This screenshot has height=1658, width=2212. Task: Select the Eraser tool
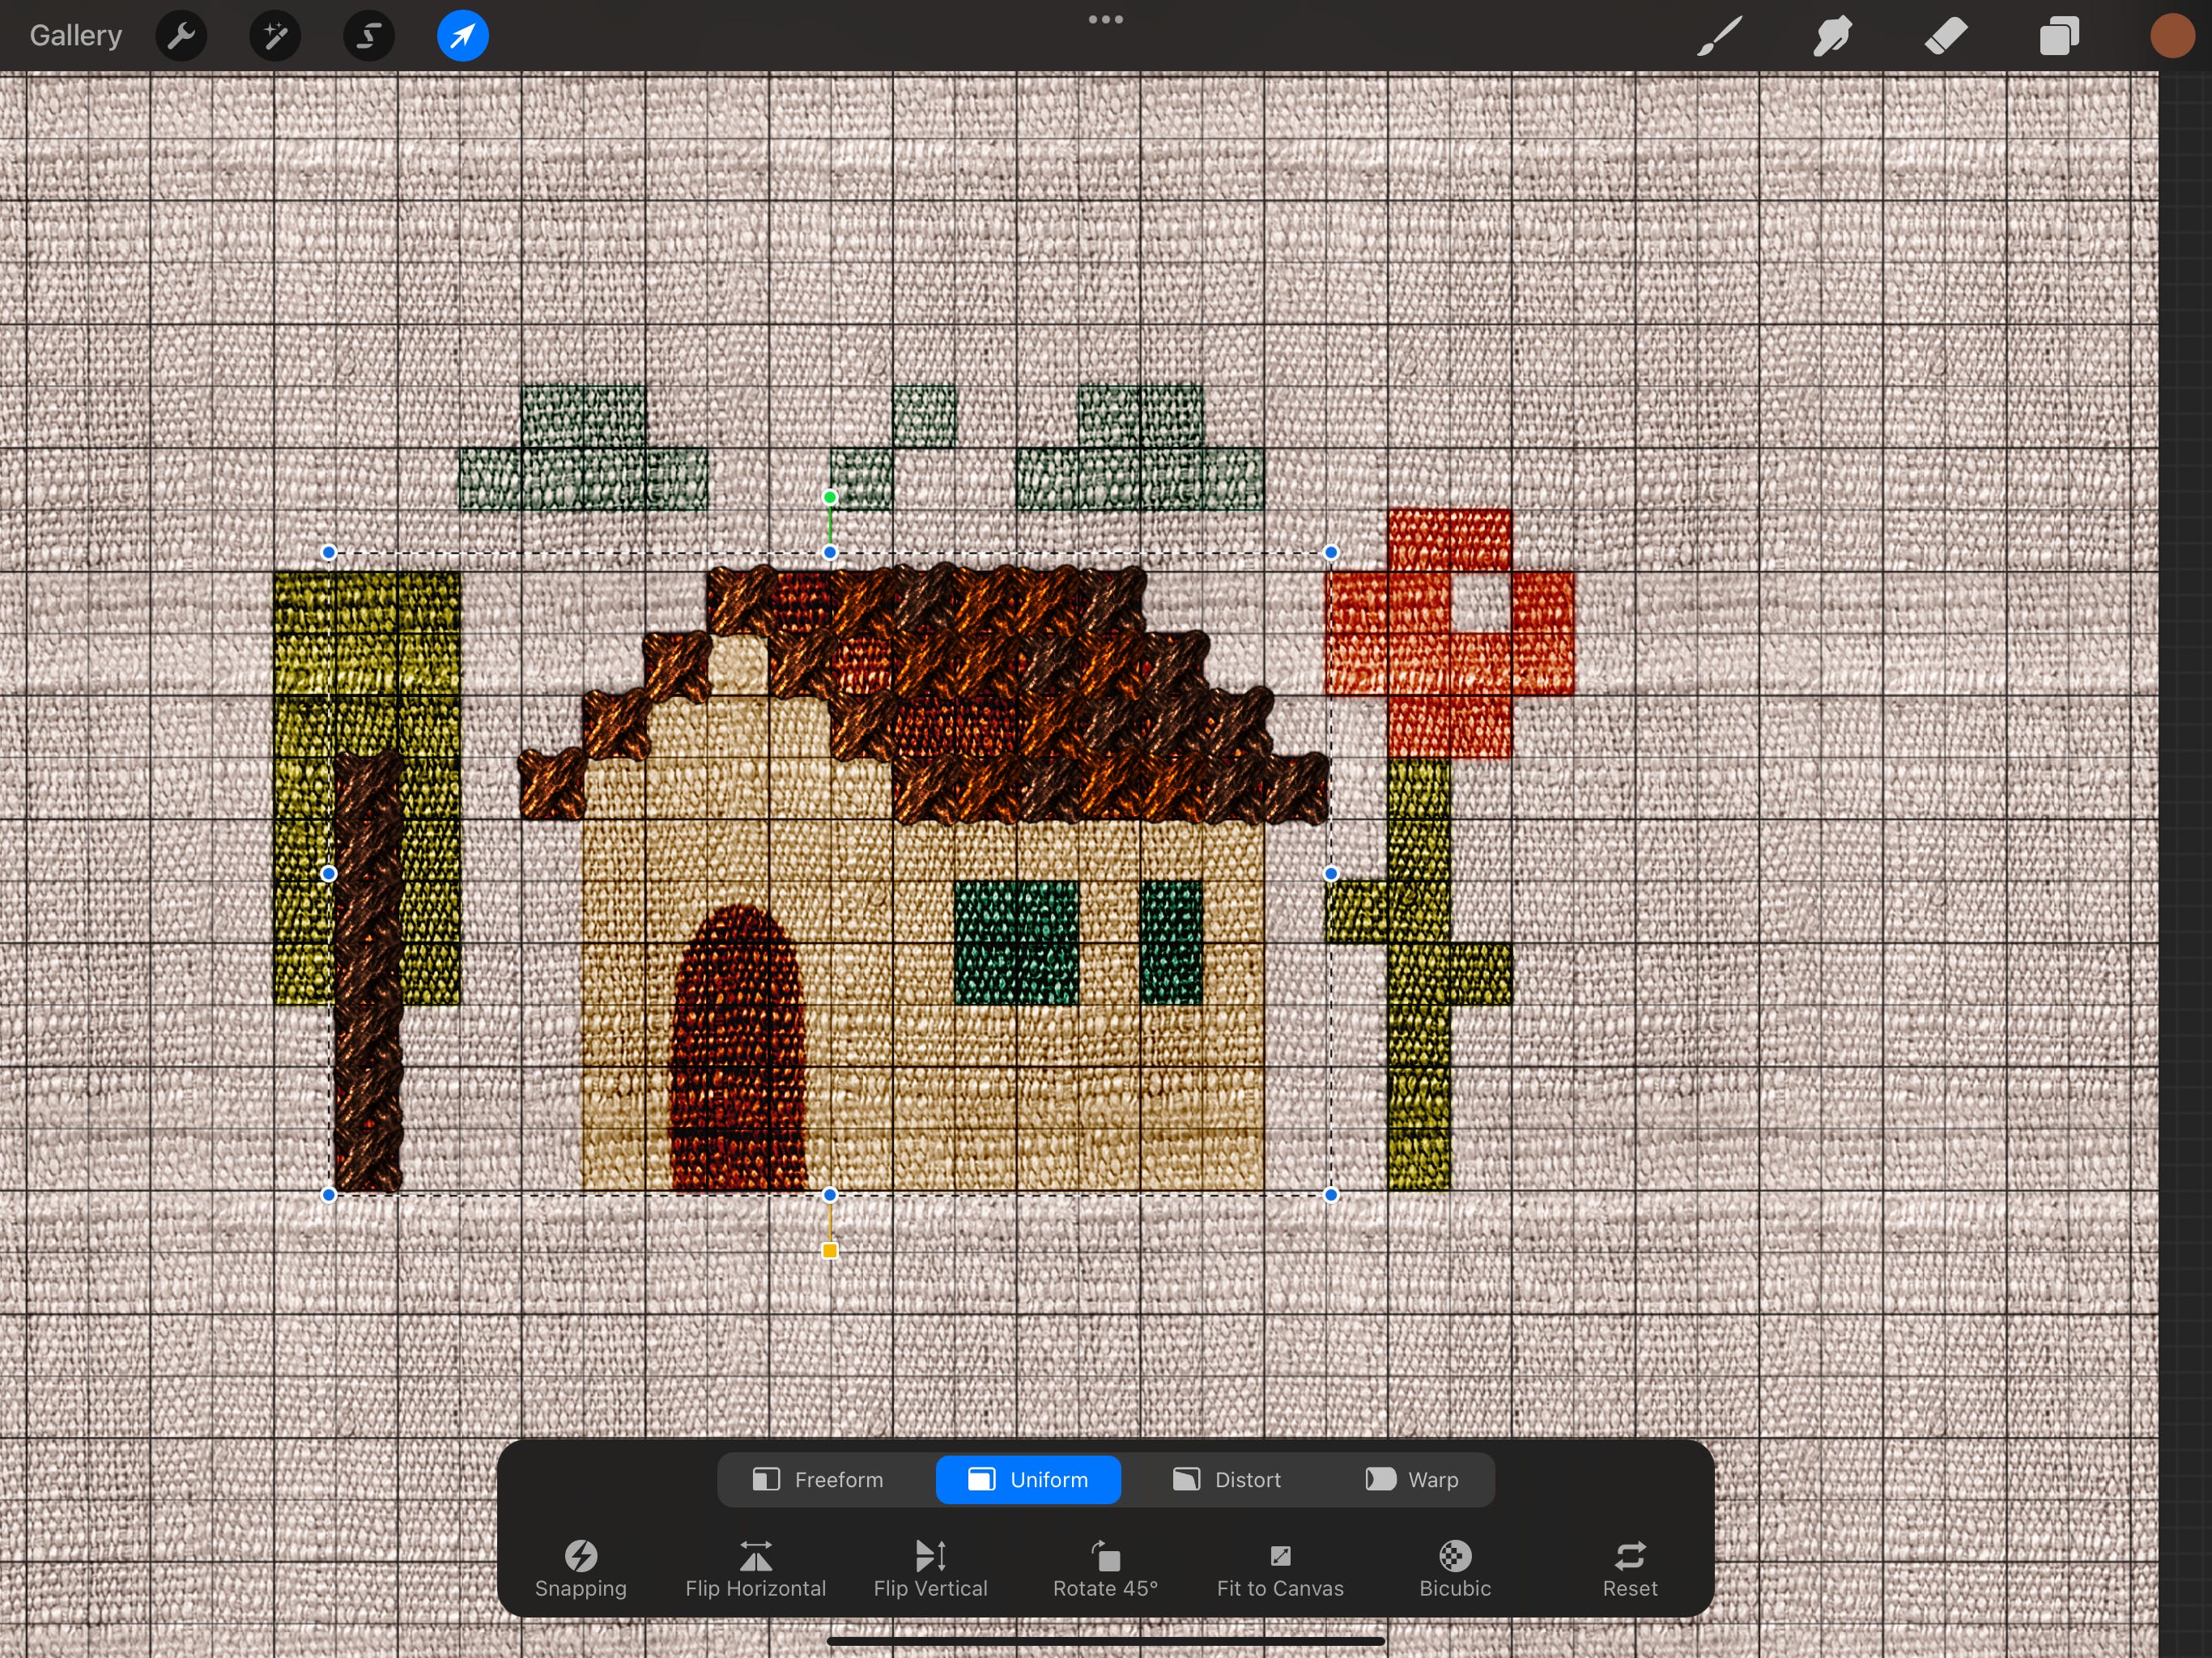coord(1946,36)
